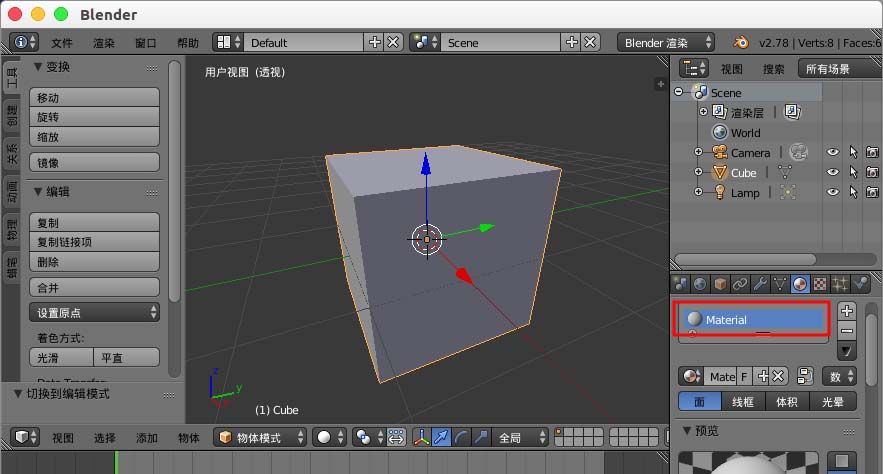883x474 pixels.
Task: Open the pivot point selector
Action: [x=369, y=437]
